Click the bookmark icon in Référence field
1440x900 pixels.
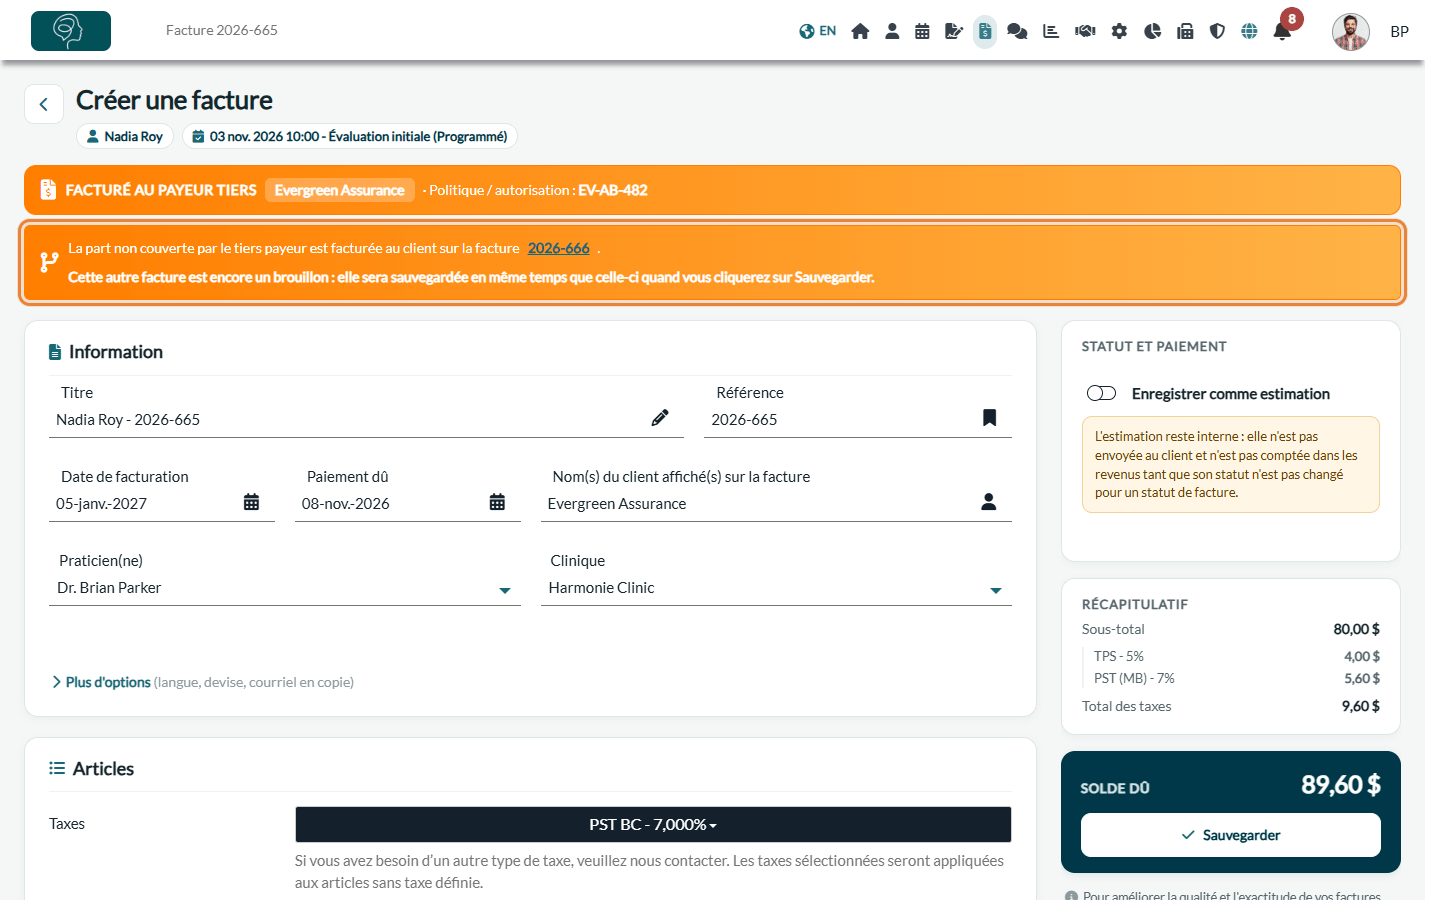coord(989,418)
